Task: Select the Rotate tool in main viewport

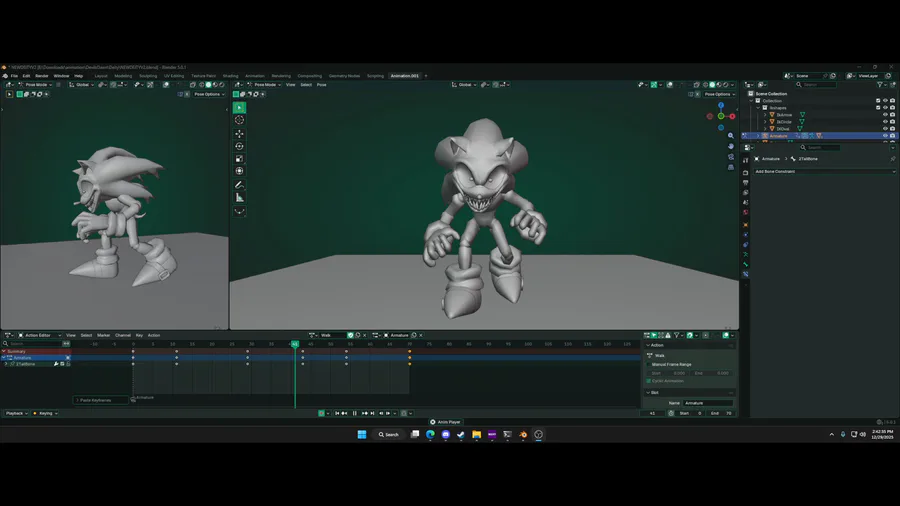Action: 239,146
